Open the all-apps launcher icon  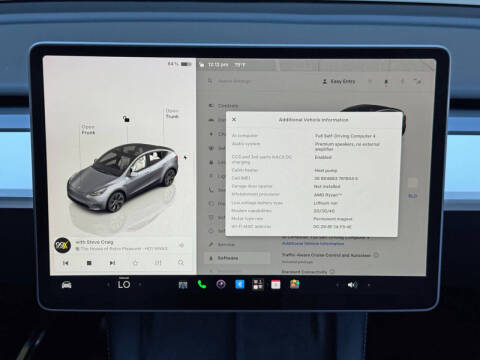point(258,284)
